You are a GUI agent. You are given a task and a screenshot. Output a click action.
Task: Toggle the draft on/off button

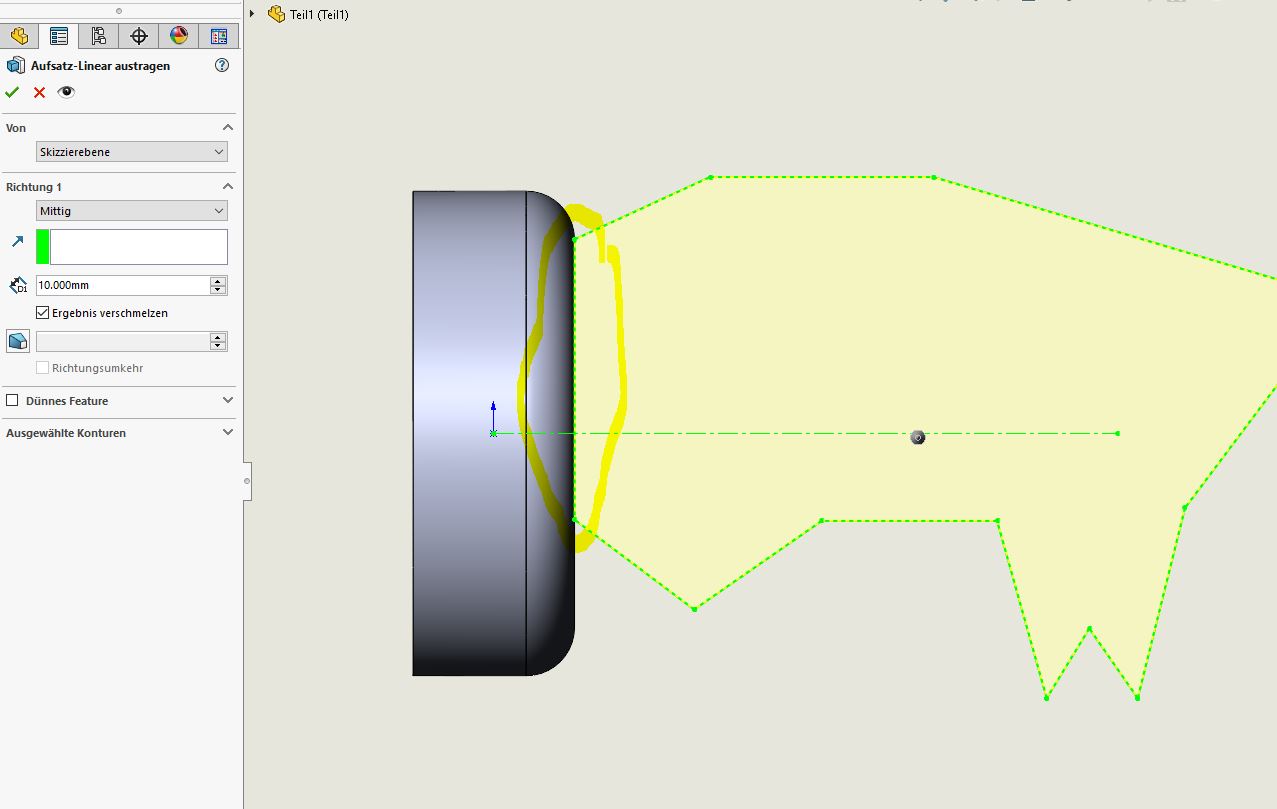(18, 341)
